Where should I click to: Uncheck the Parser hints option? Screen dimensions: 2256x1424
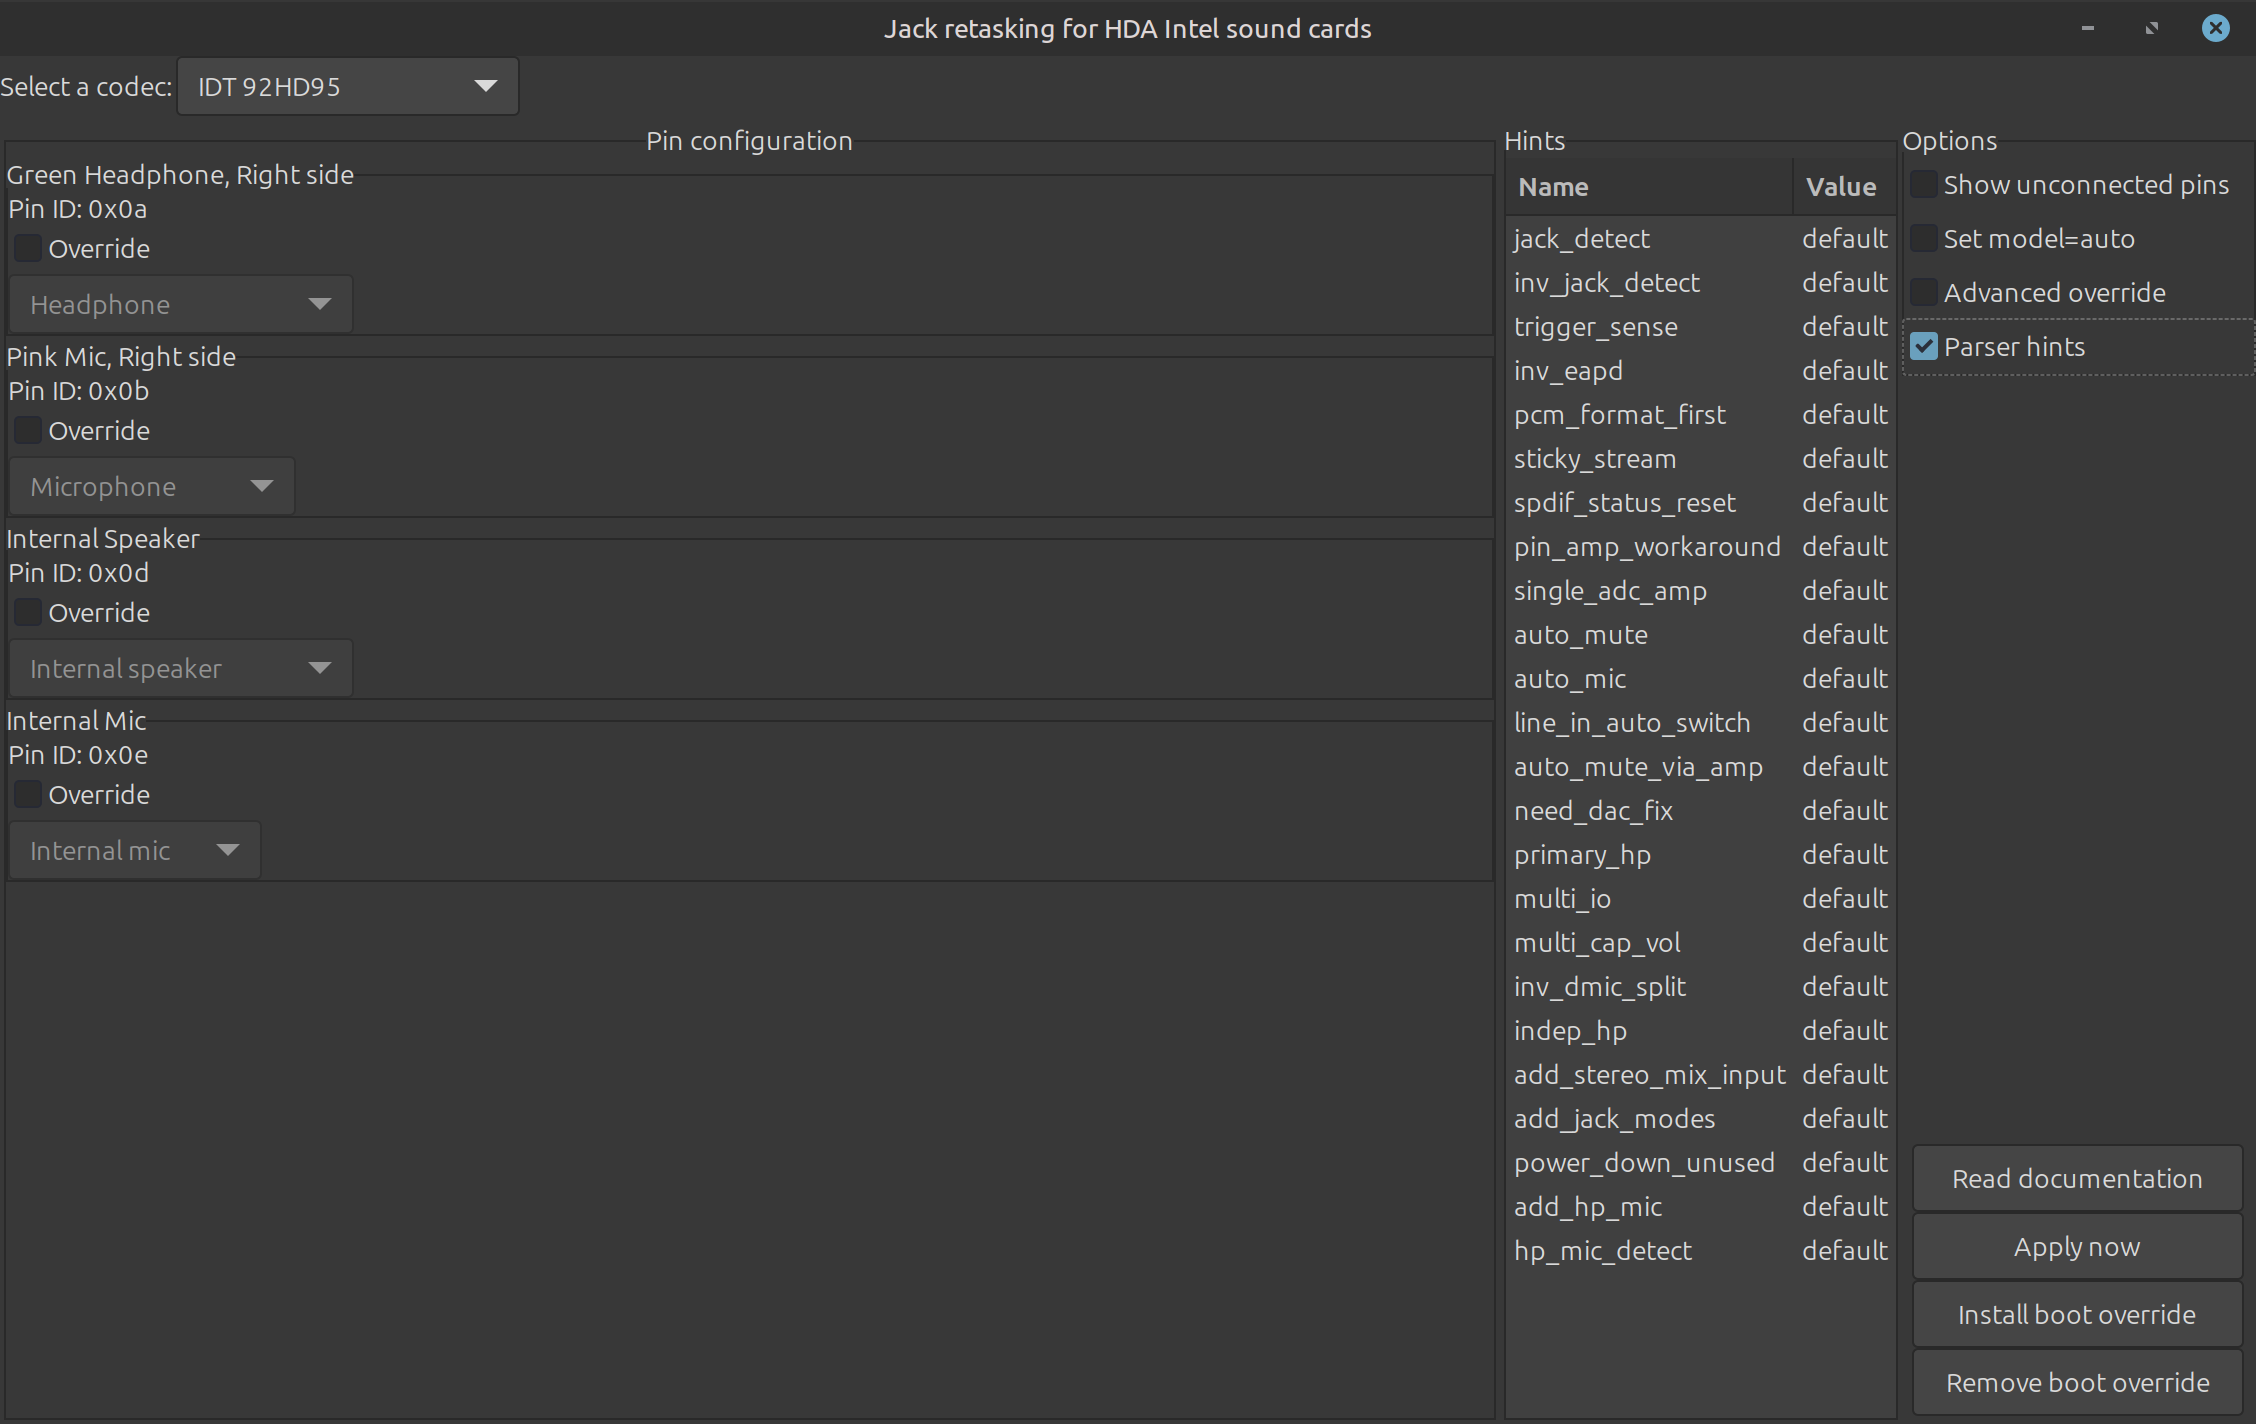pyautogui.click(x=1924, y=347)
